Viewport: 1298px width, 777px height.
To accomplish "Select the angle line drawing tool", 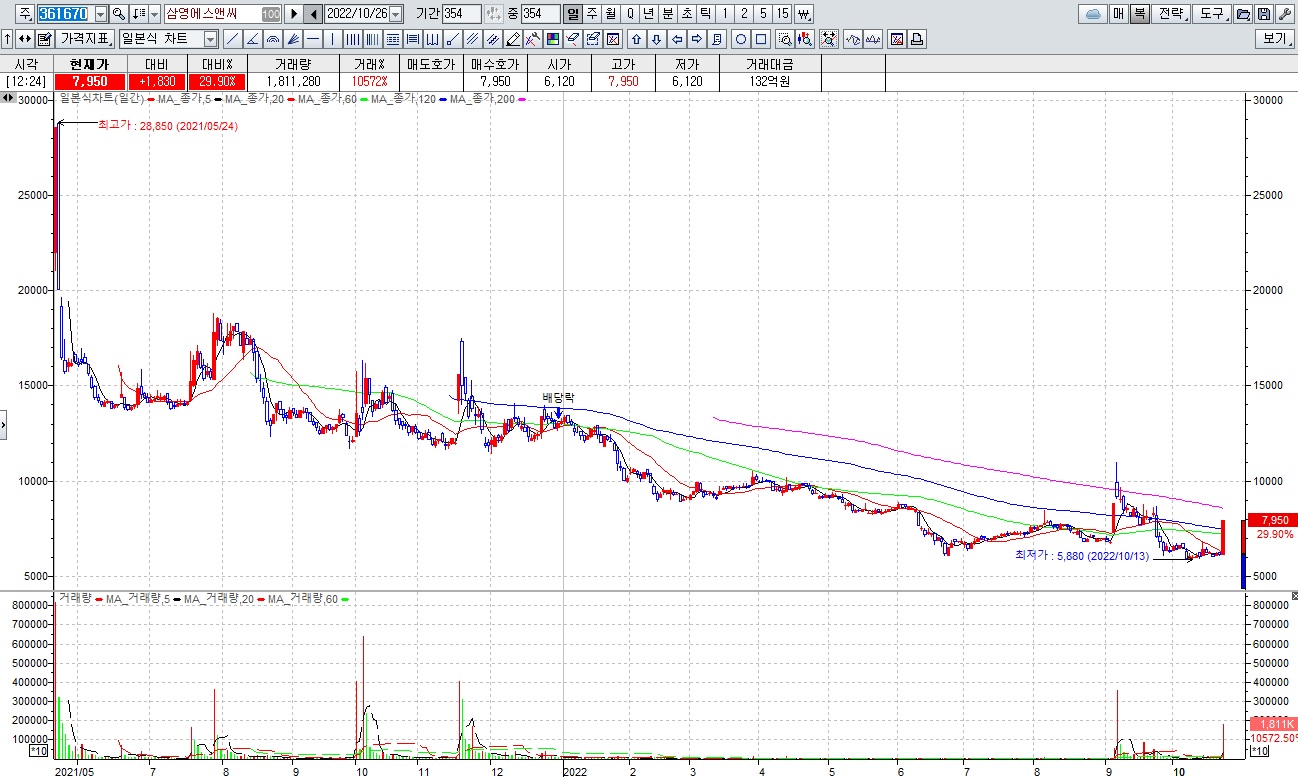I will tap(252, 39).
